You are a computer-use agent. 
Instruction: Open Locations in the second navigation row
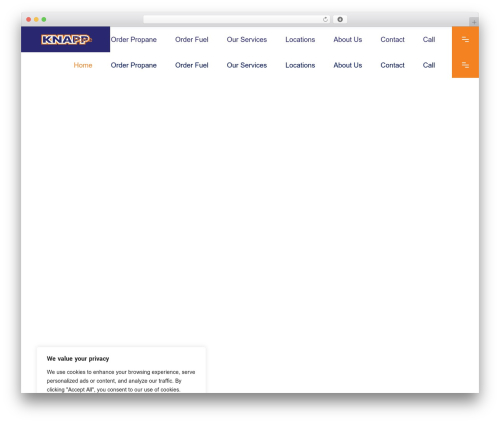[x=300, y=65]
